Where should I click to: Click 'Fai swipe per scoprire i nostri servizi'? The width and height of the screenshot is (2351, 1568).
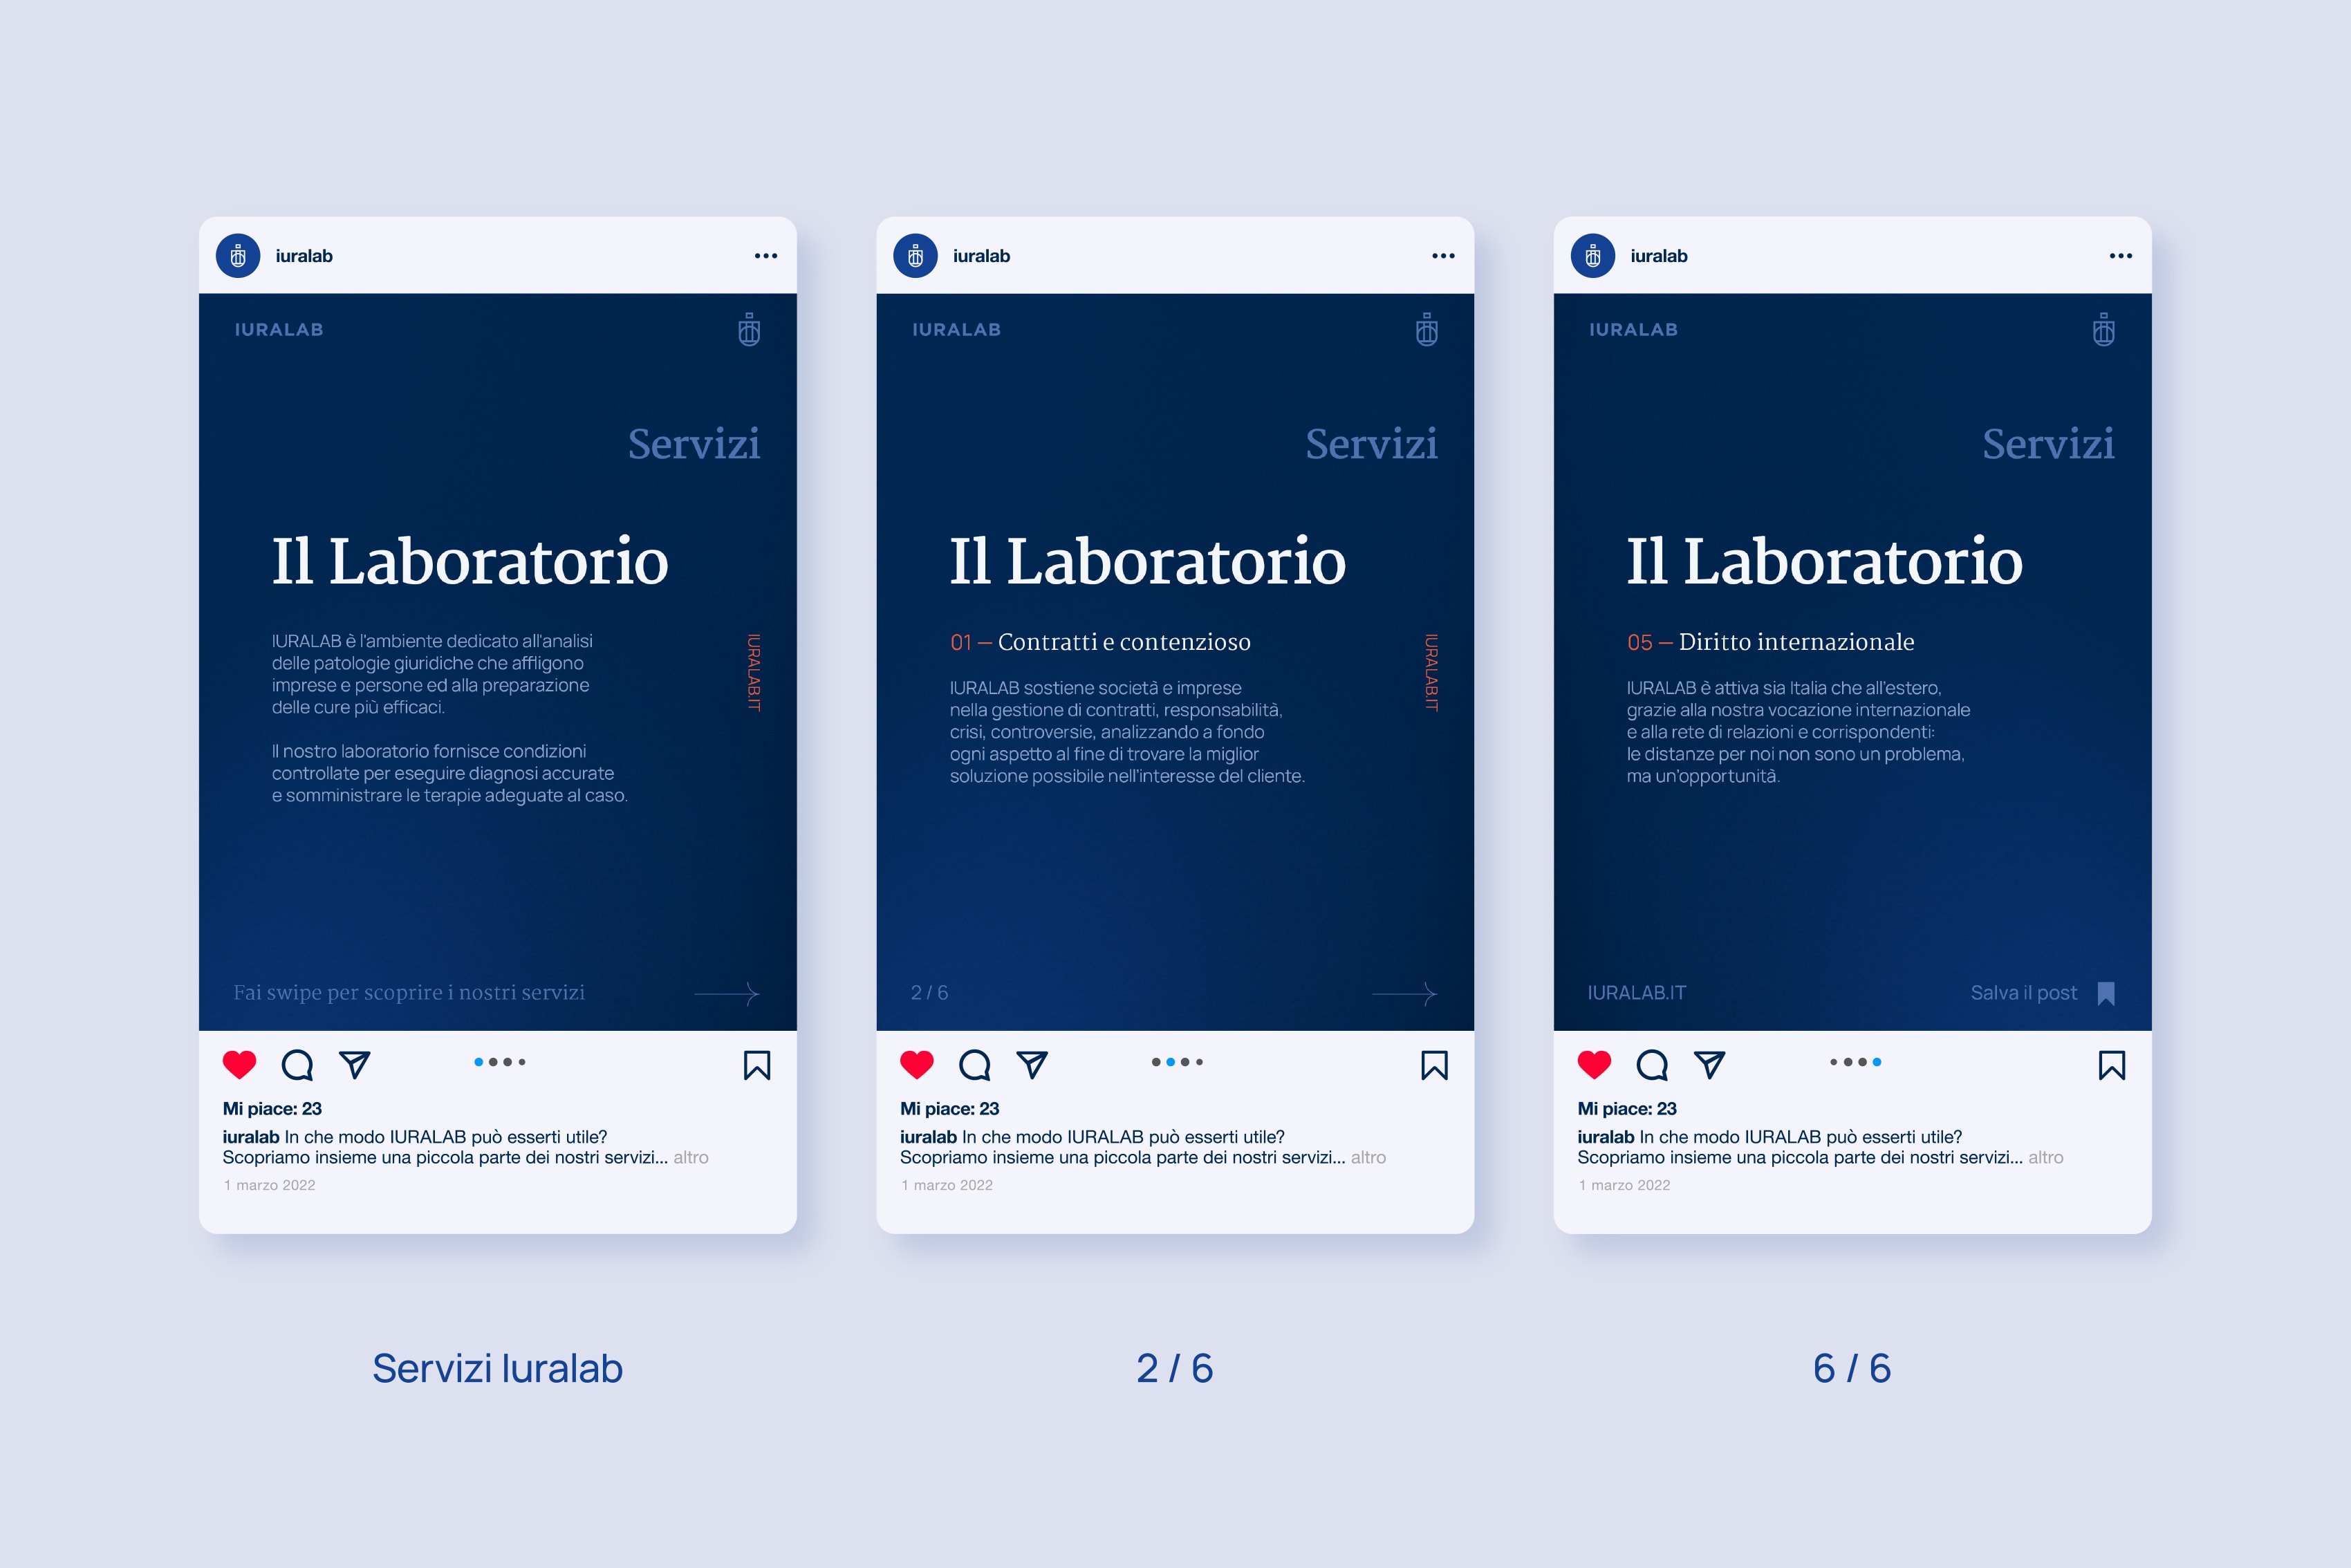click(409, 993)
